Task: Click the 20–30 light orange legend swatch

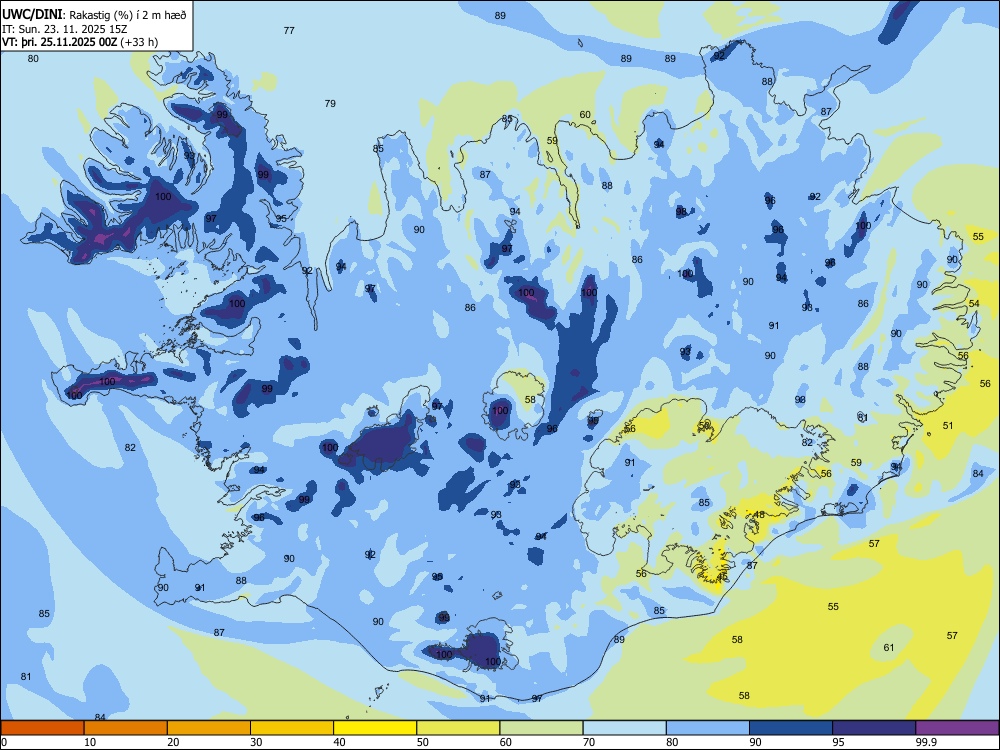Action: click(209, 728)
